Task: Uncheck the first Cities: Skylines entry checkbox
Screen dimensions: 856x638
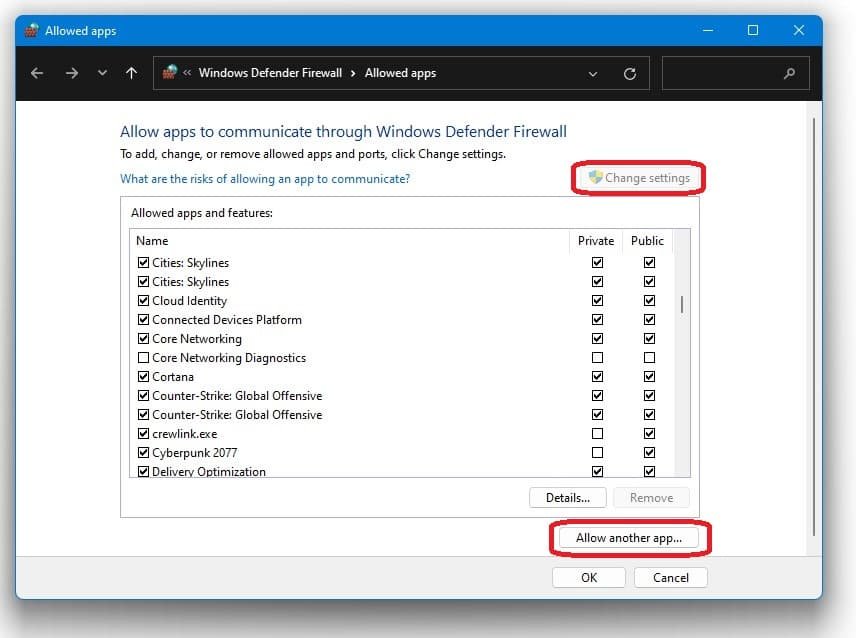Action: tap(144, 263)
